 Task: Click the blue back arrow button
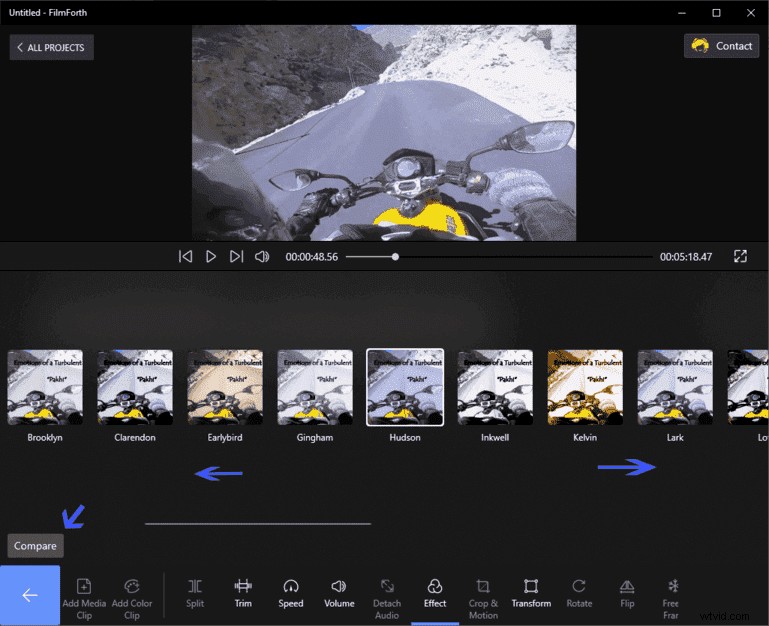[x=30, y=595]
